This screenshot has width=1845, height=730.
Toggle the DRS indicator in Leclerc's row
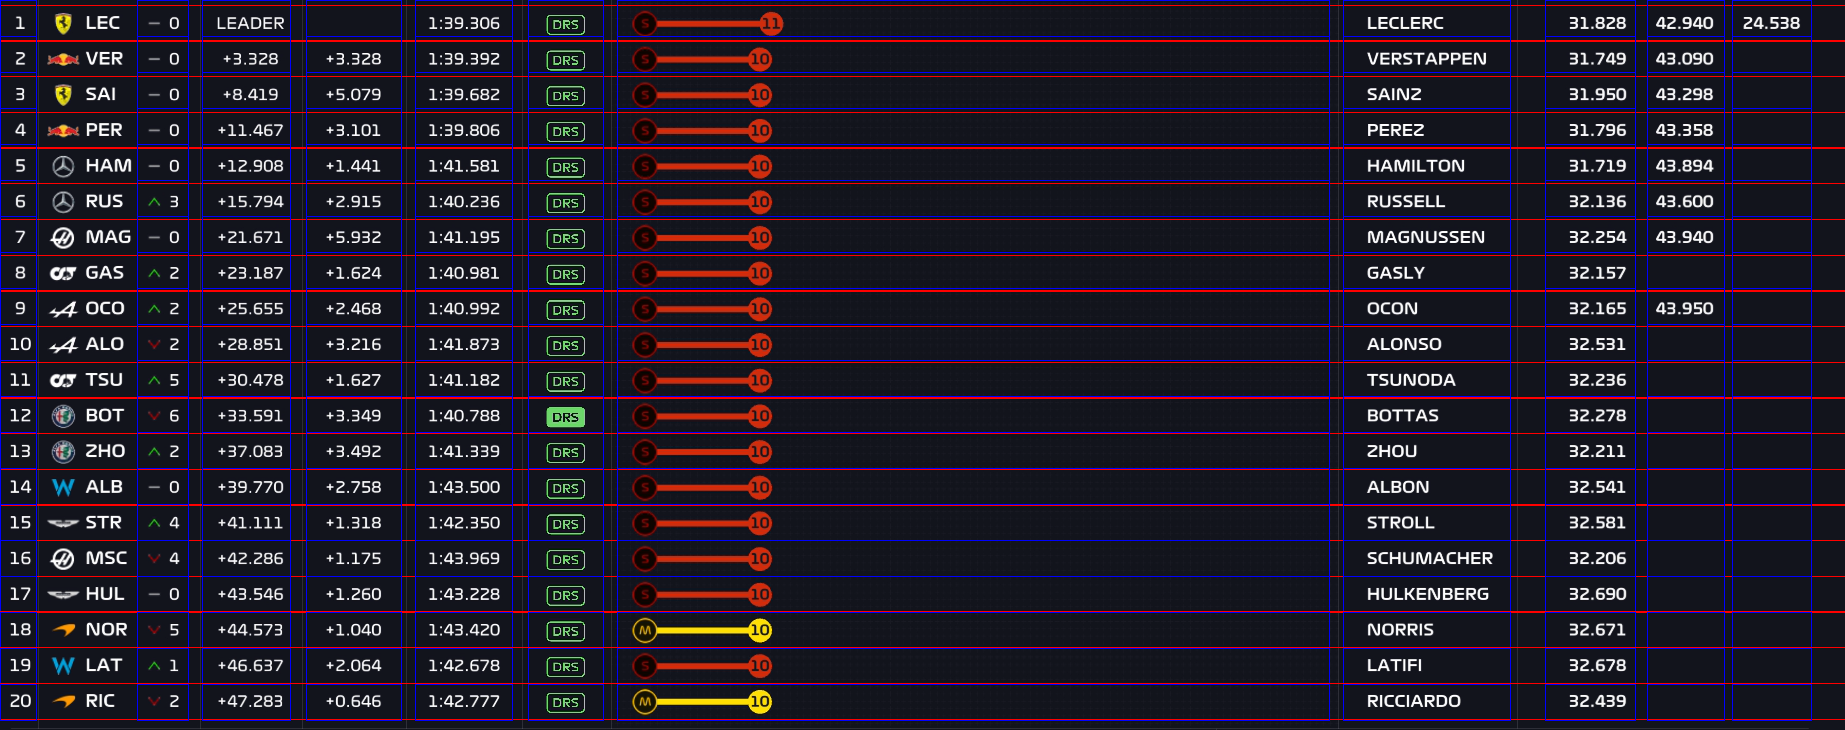point(565,24)
